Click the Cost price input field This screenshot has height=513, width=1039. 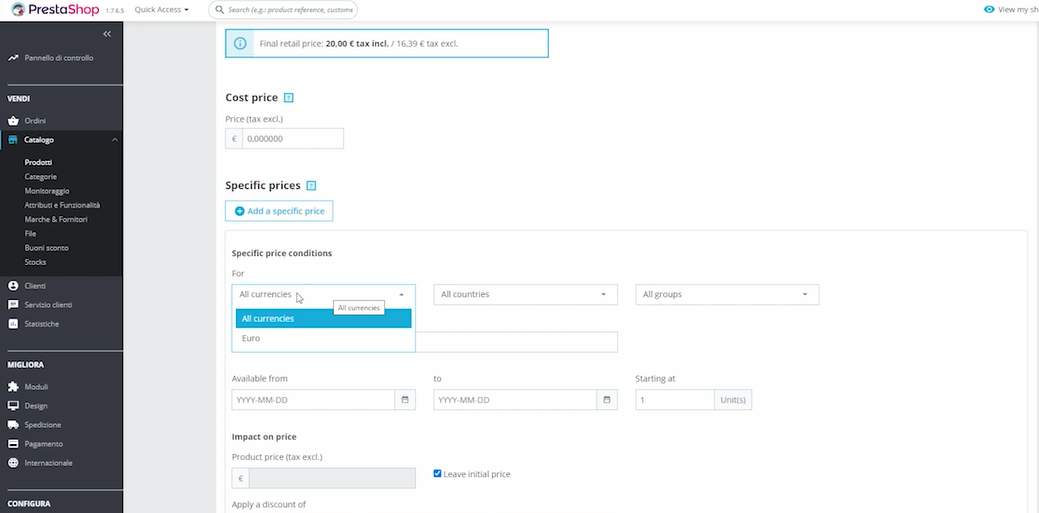[x=292, y=139]
